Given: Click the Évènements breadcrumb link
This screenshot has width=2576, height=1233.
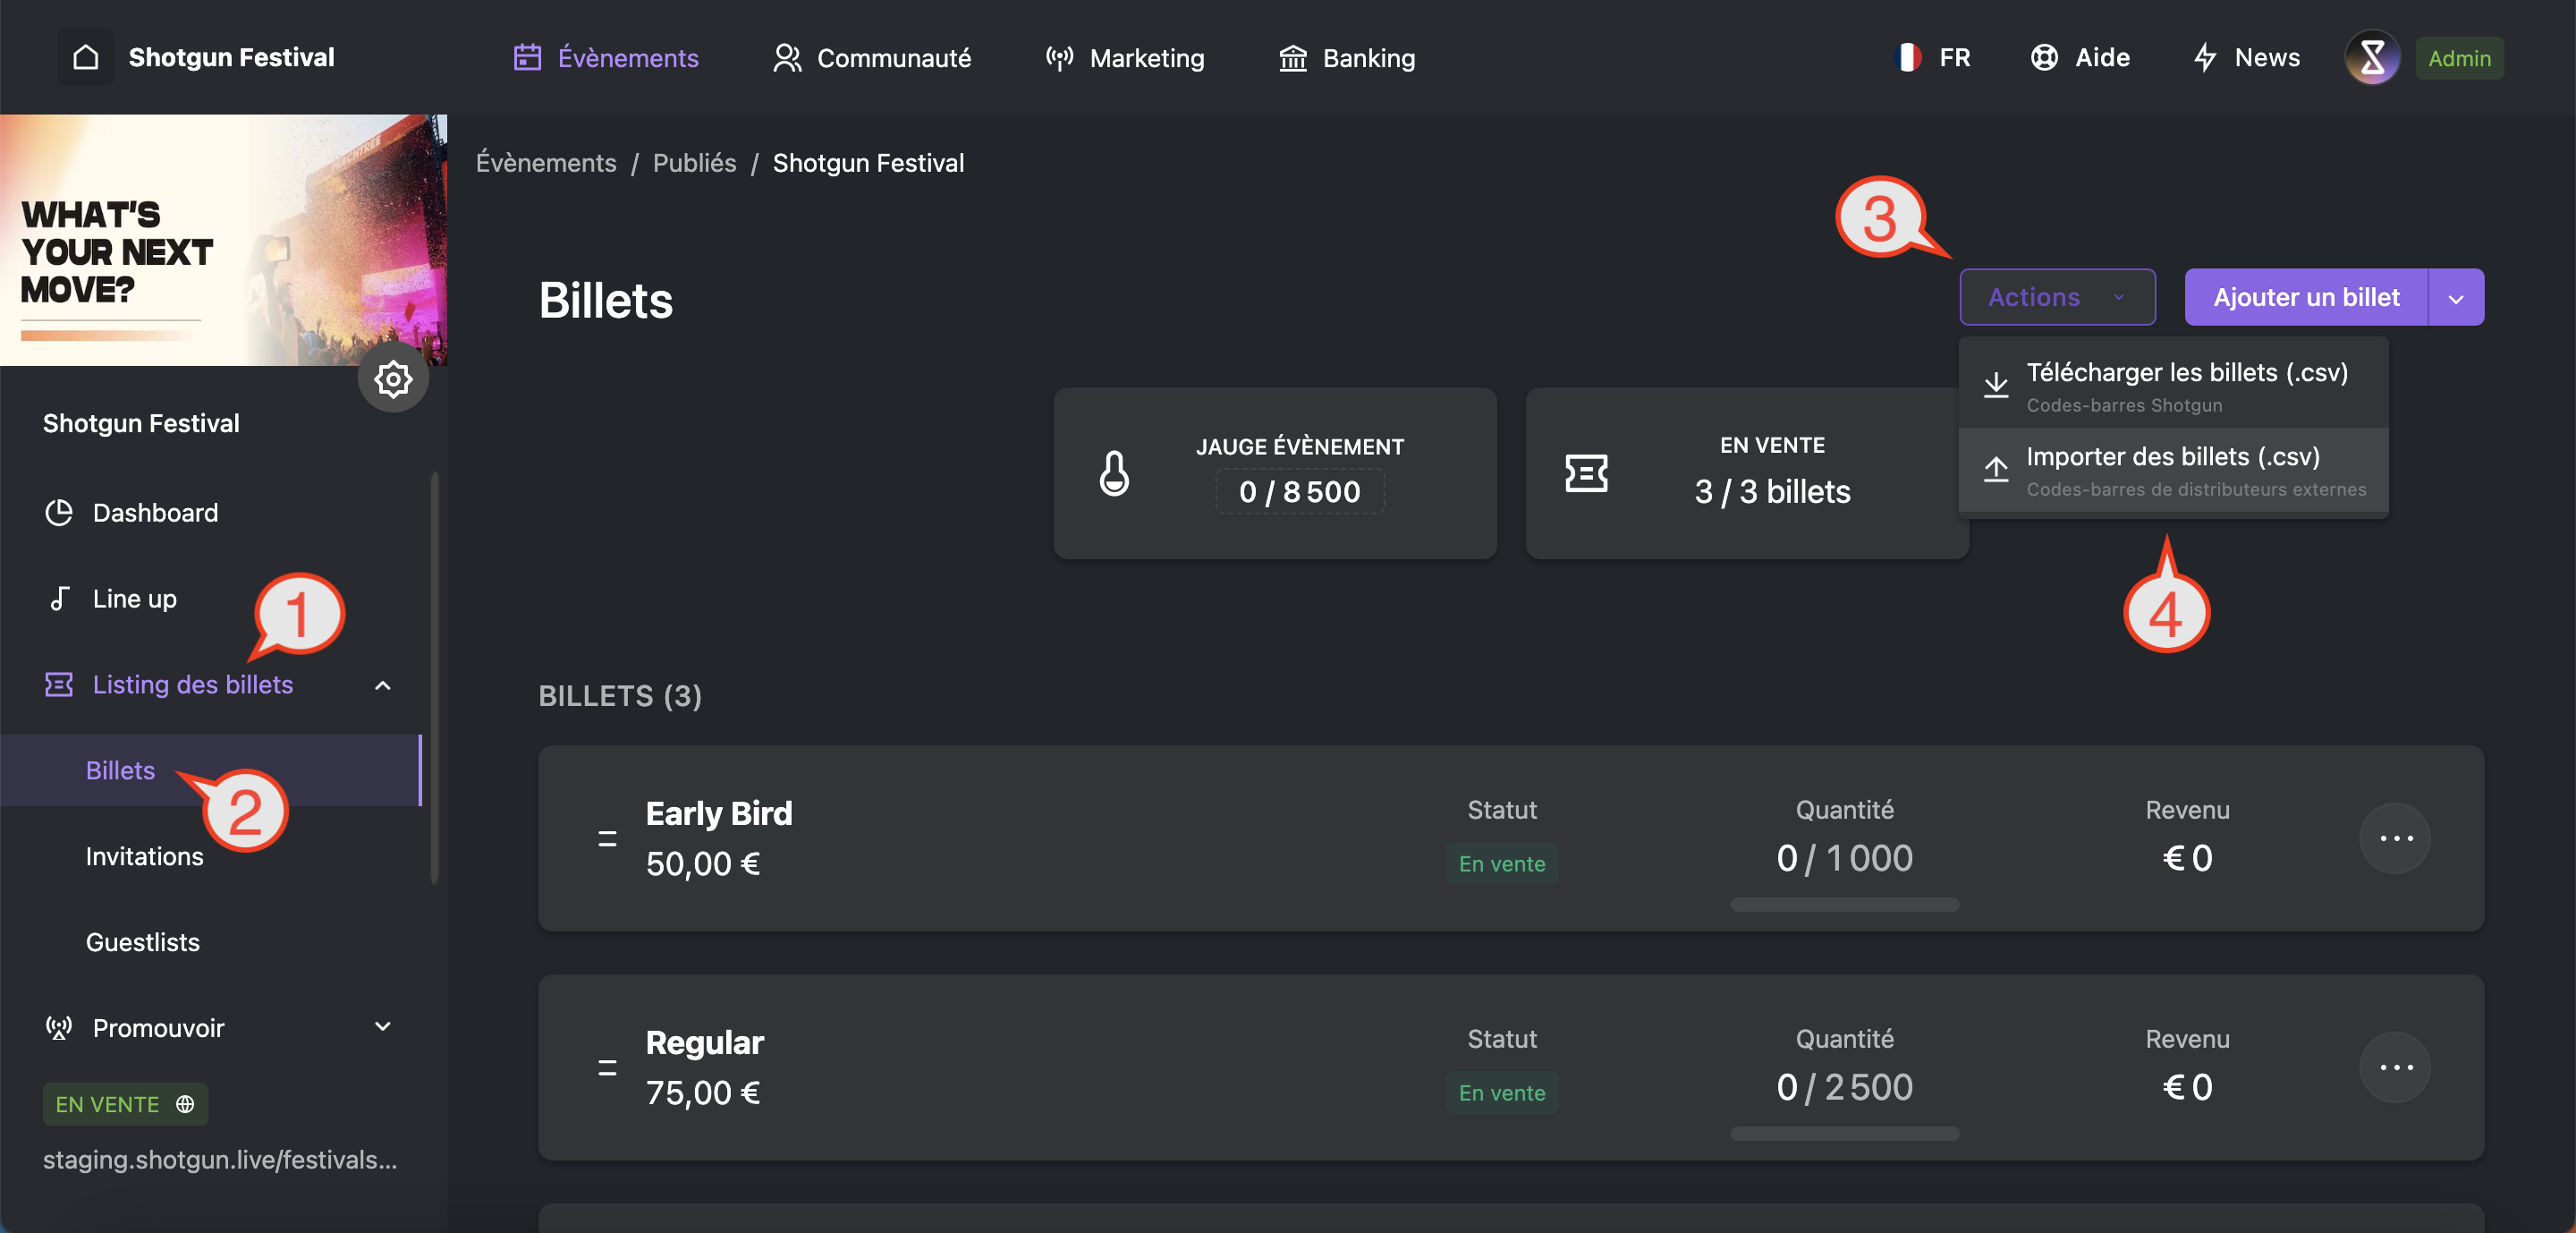Looking at the screenshot, I should tap(546, 163).
